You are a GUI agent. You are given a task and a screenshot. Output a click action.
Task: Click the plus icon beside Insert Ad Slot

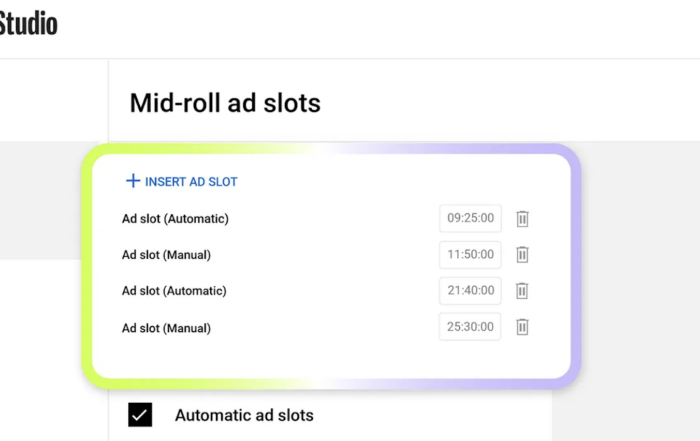(x=133, y=181)
